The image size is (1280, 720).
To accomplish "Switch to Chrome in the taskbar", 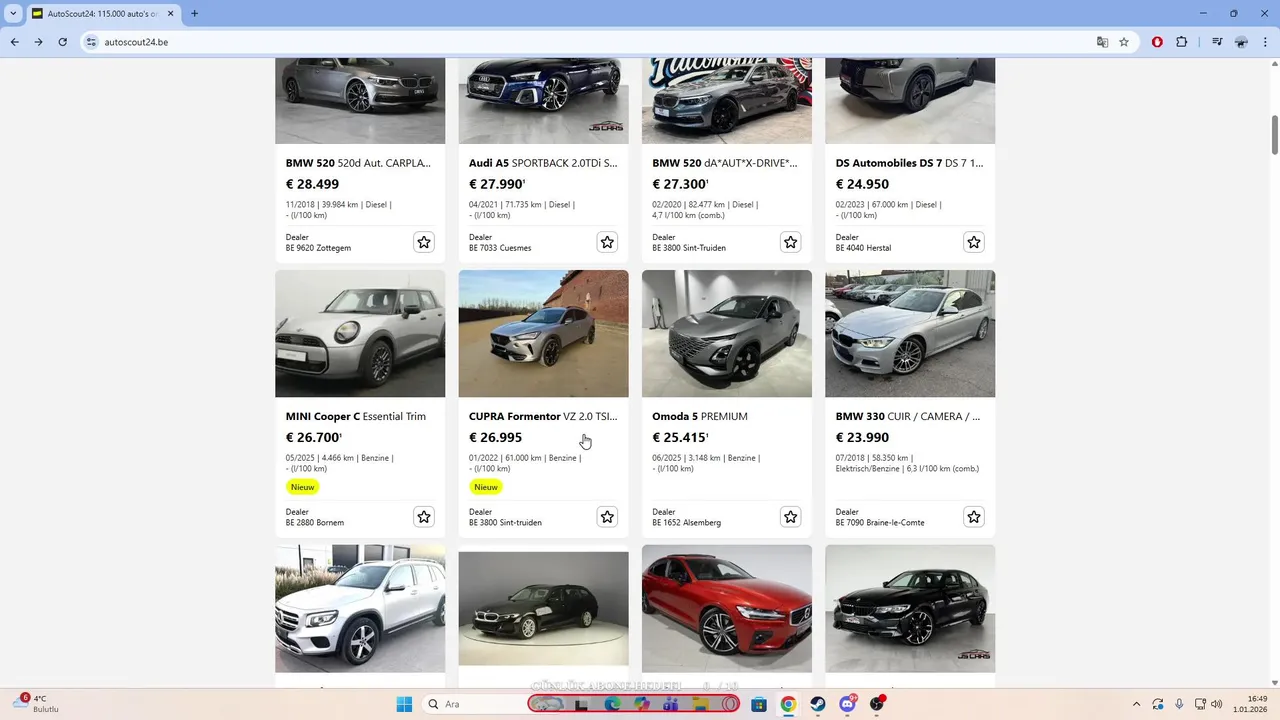I will click(x=788, y=704).
